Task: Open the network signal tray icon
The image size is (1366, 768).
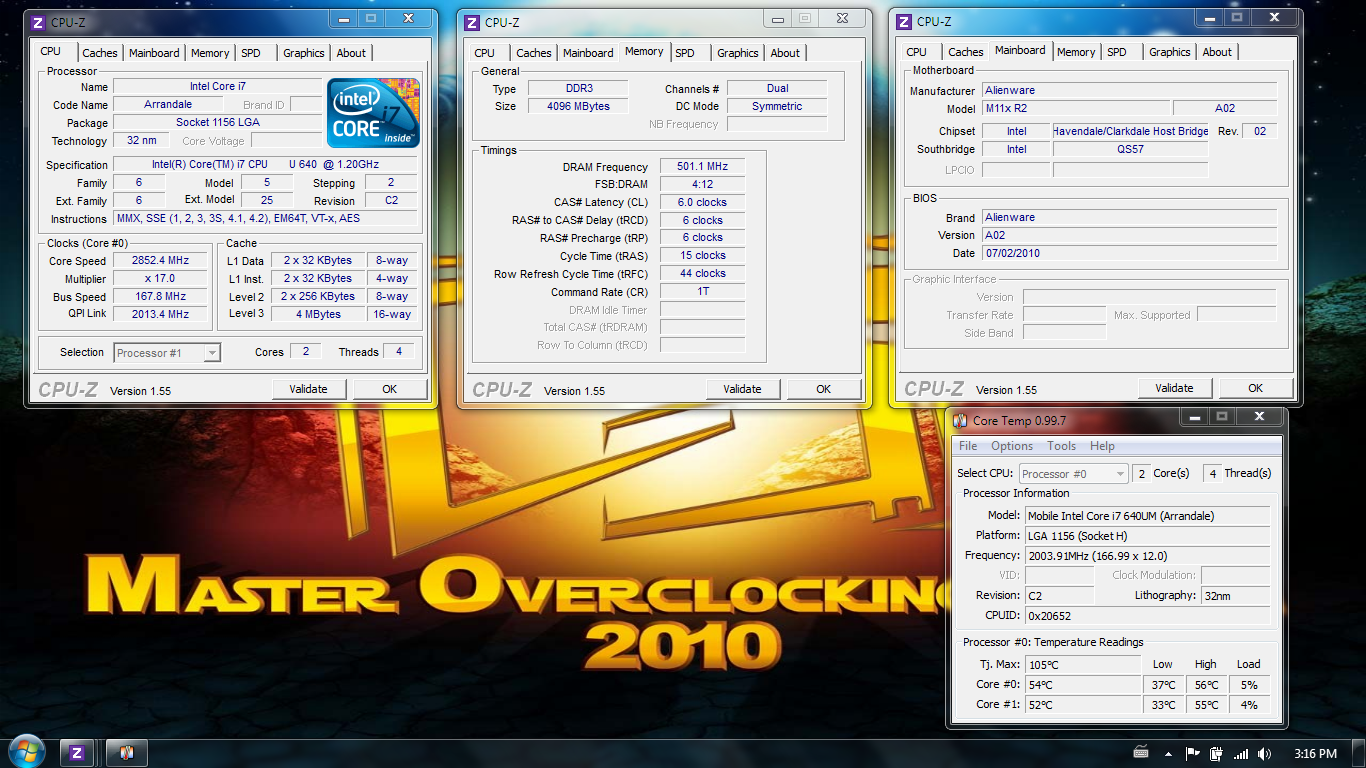Action: tap(1240, 754)
